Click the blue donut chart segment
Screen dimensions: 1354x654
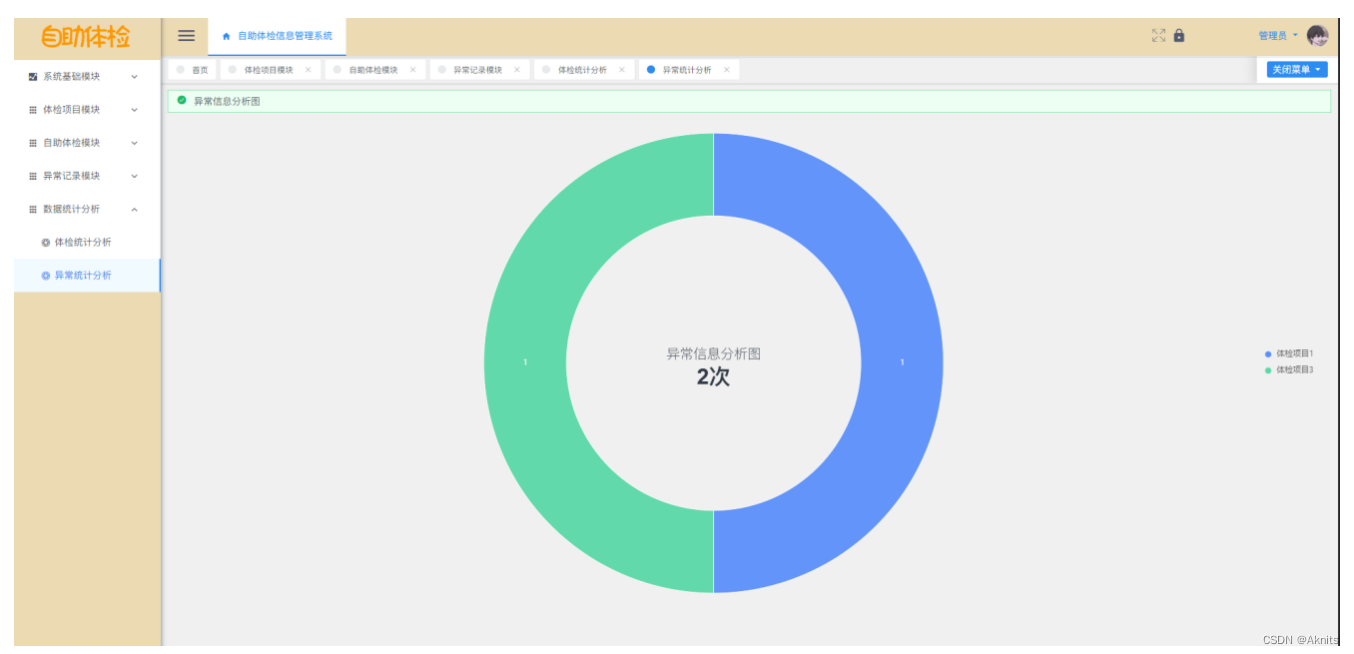pos(902,362)
